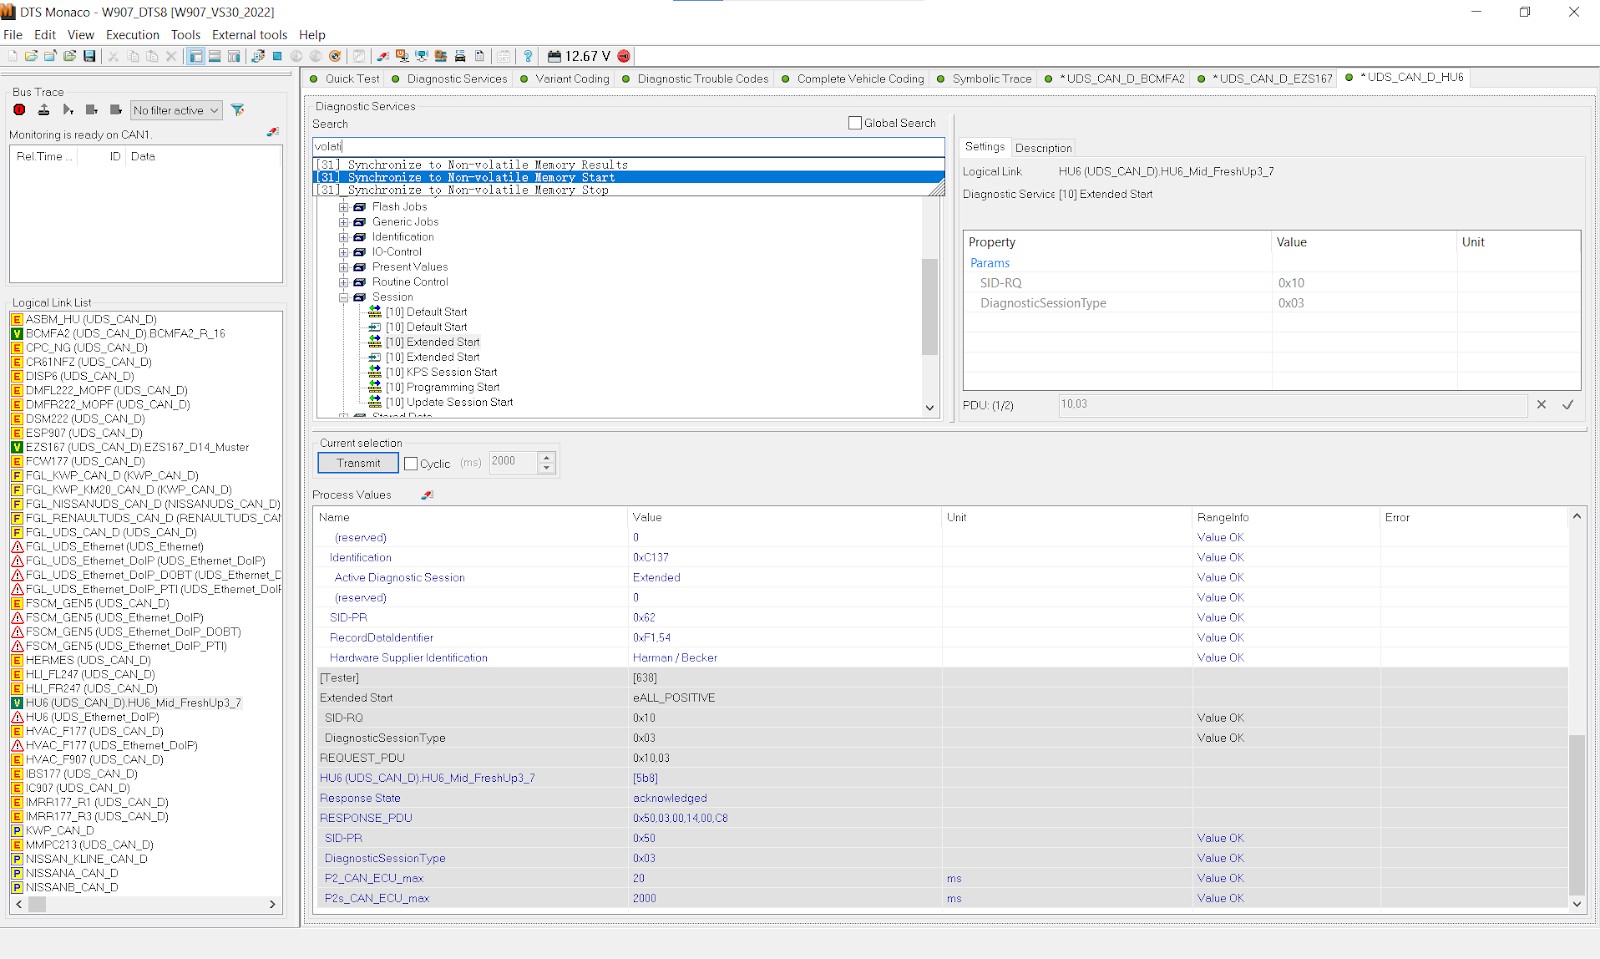
Task: Expand the IO-Control tree node
Action: [x=344, y=252]
